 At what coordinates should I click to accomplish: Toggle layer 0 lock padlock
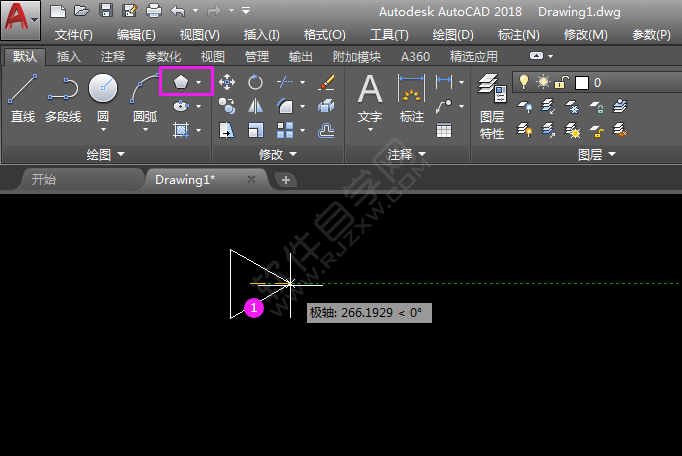562,82
